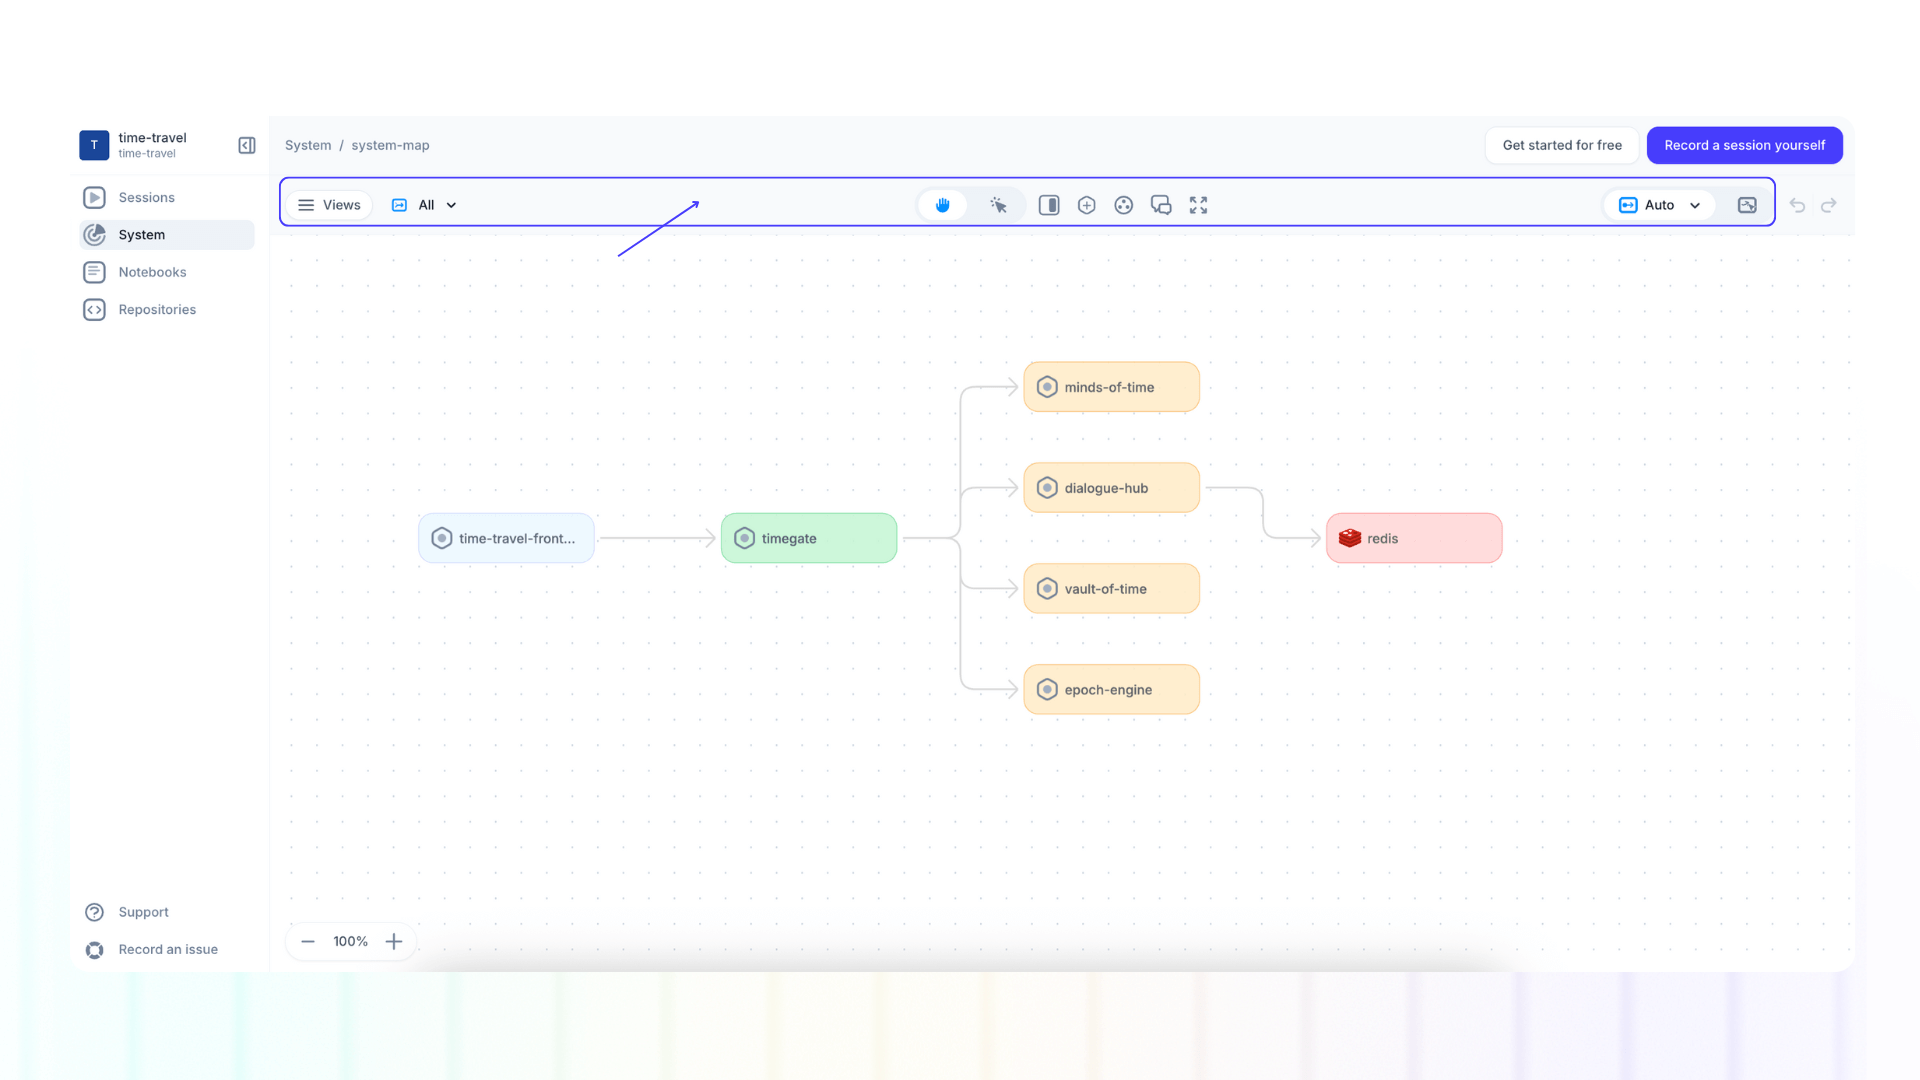Viewport: 1920px width, 1080px height.
Task: Select the redis node on the map
Action: pyautogui.click(x=1413, y=538)
